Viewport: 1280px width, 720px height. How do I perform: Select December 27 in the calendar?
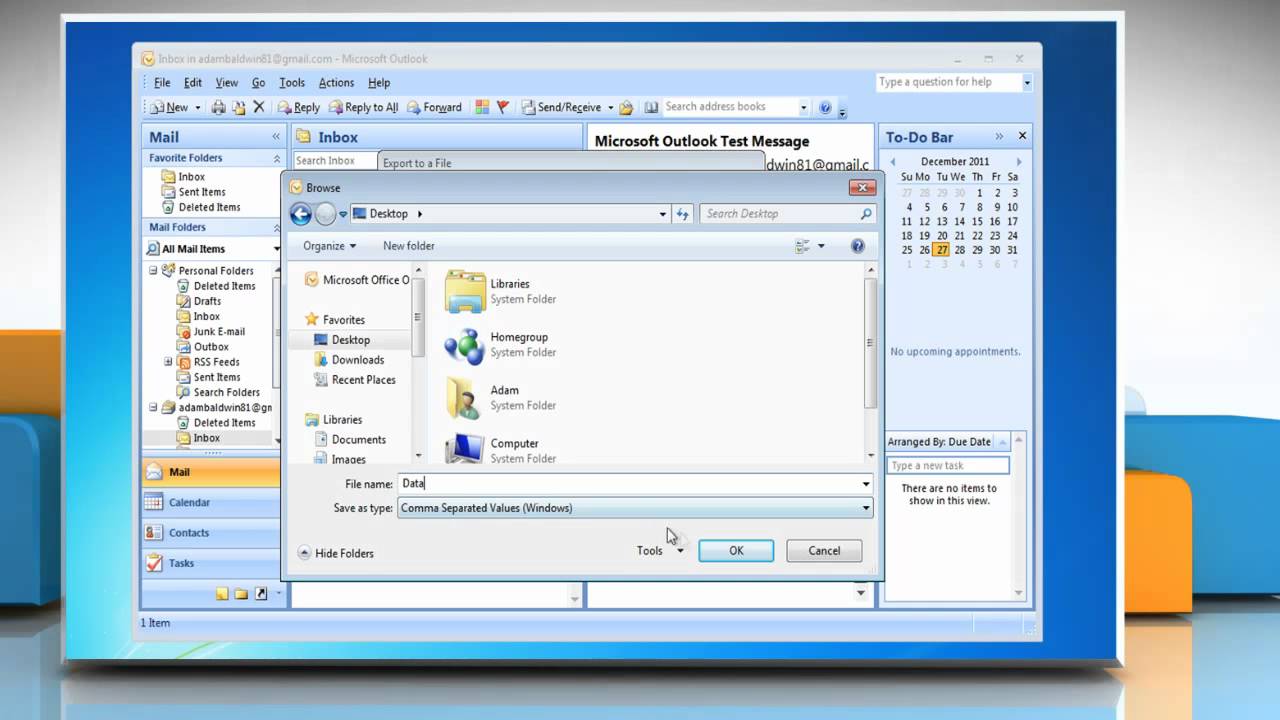942,250
